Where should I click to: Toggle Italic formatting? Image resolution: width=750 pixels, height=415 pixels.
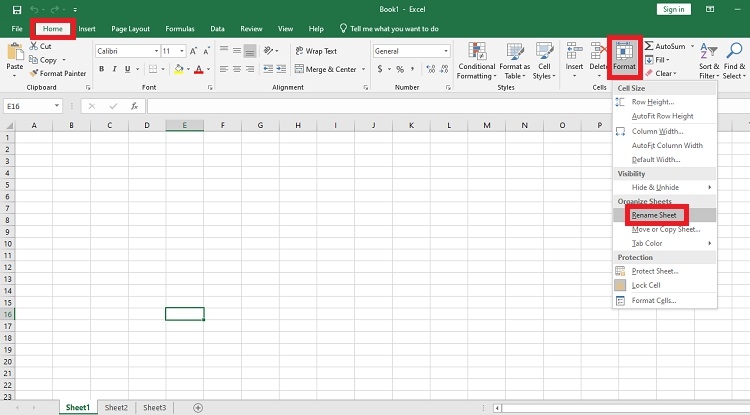click(x=114, y=69)
